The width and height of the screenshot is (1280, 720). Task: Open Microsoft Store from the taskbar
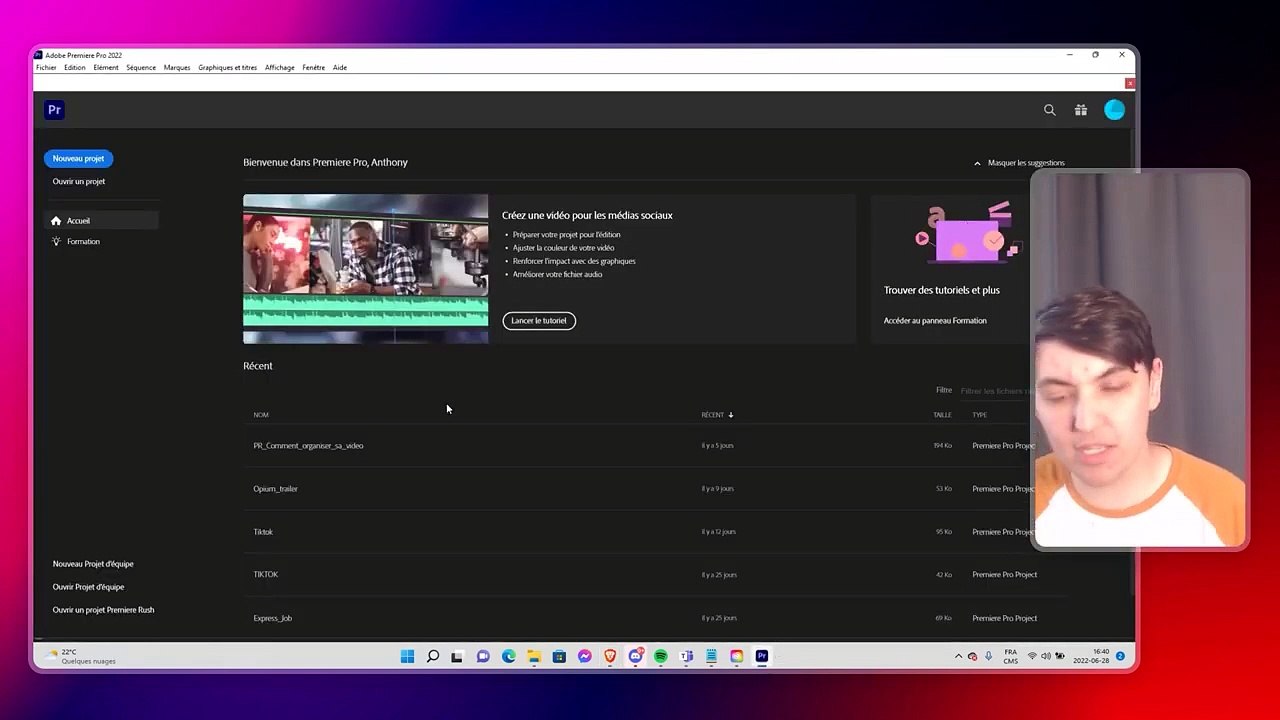coord(559,656)
